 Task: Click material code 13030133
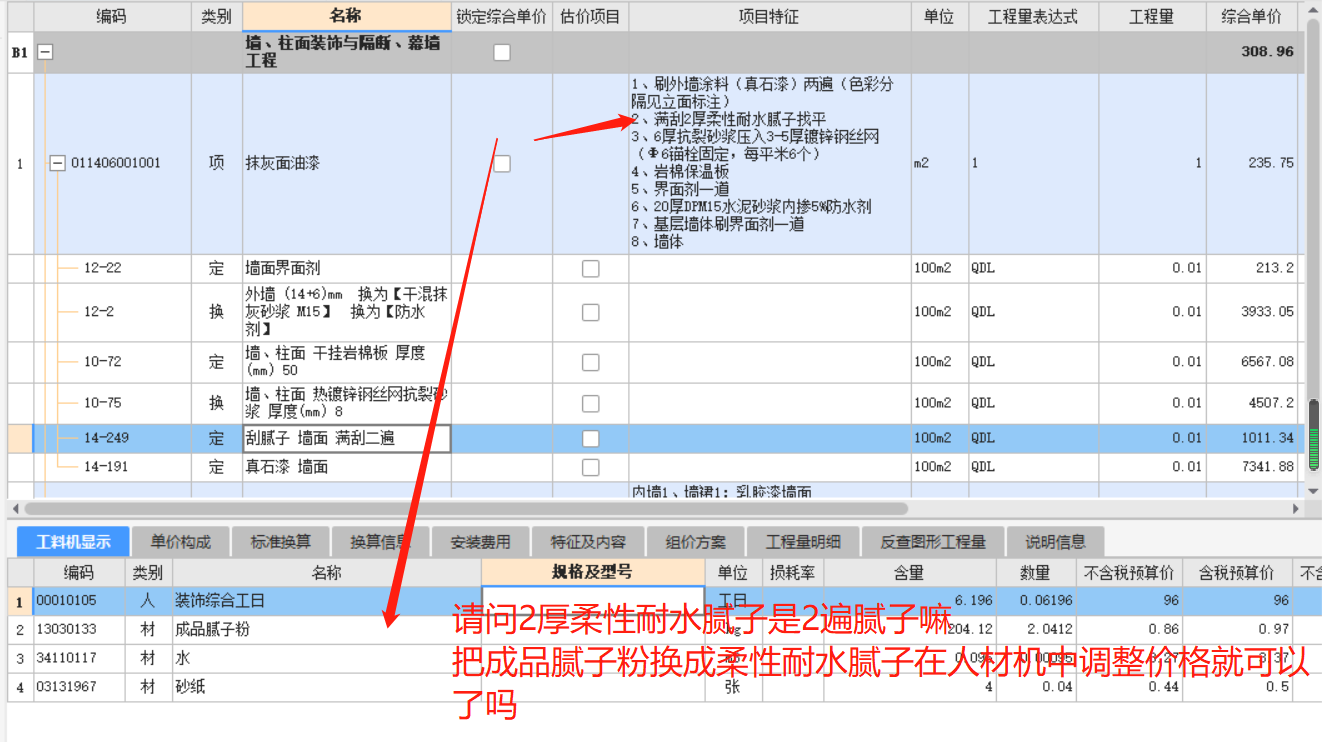pos(66,629)
